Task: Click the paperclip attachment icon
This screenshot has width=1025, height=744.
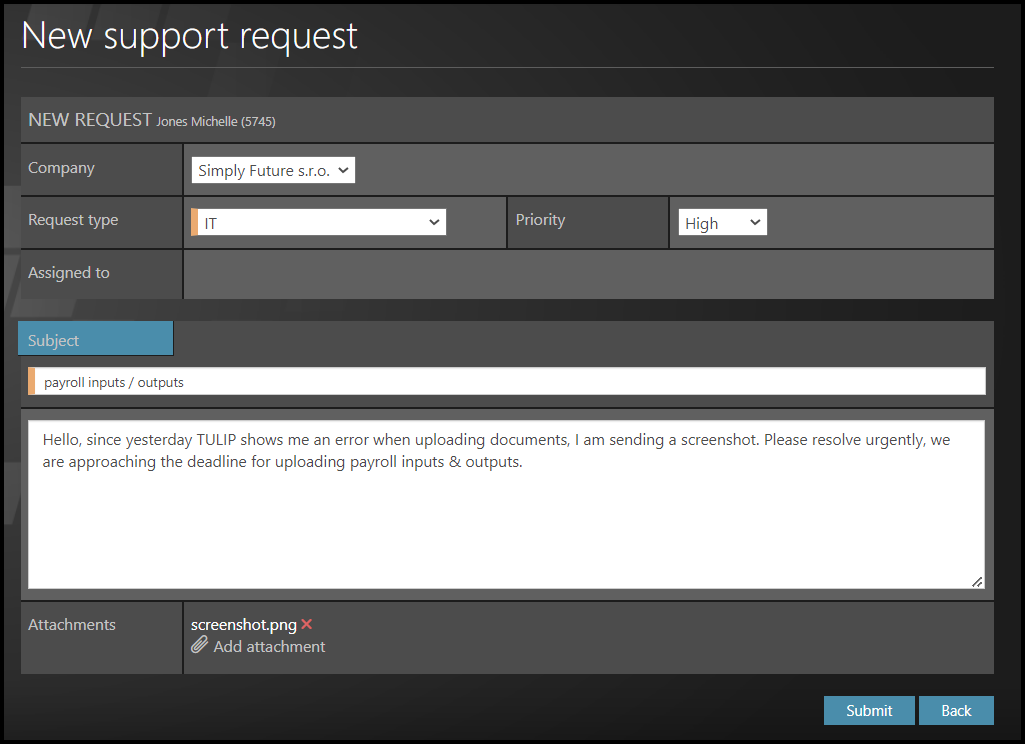Action: coord(200,646)
